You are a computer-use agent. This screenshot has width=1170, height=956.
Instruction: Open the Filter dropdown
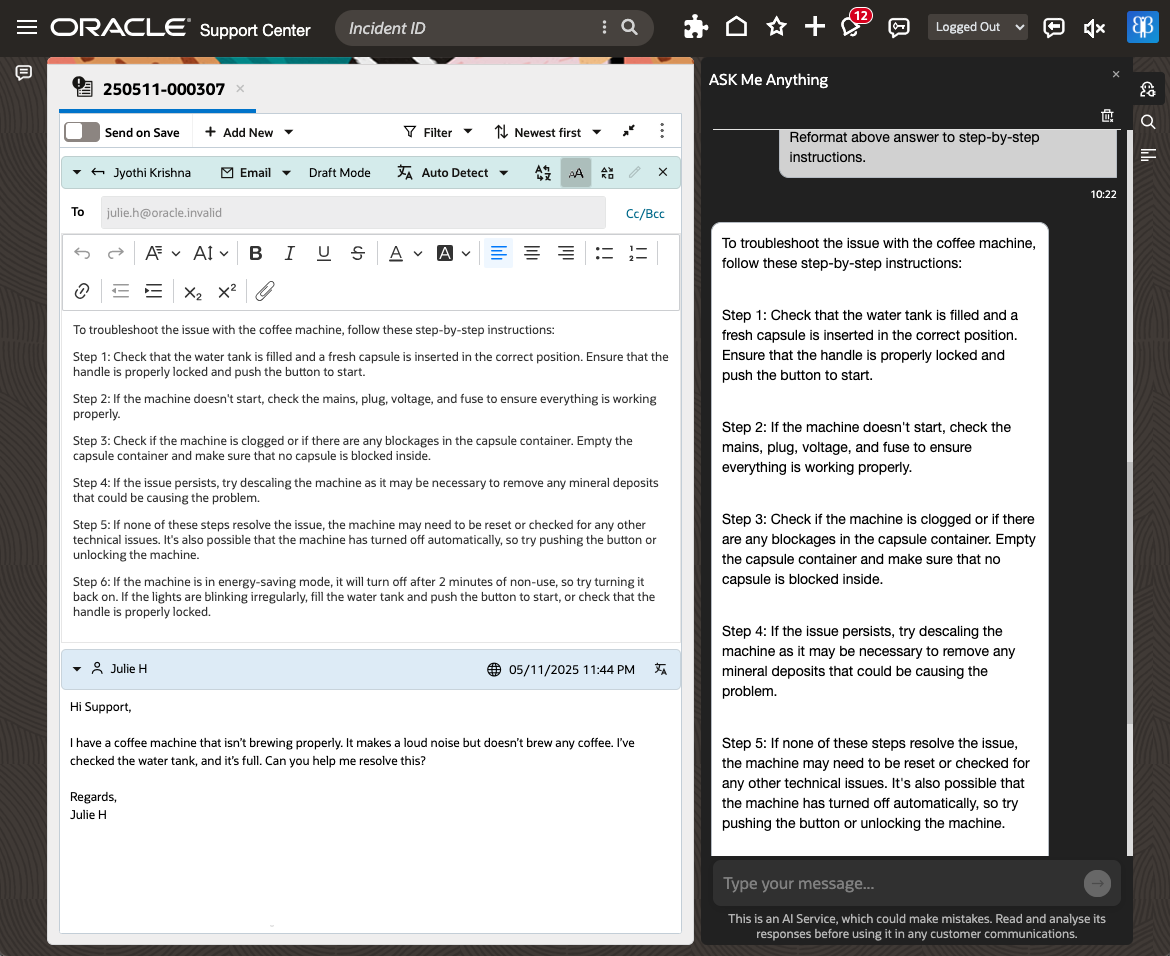[438, 132]
